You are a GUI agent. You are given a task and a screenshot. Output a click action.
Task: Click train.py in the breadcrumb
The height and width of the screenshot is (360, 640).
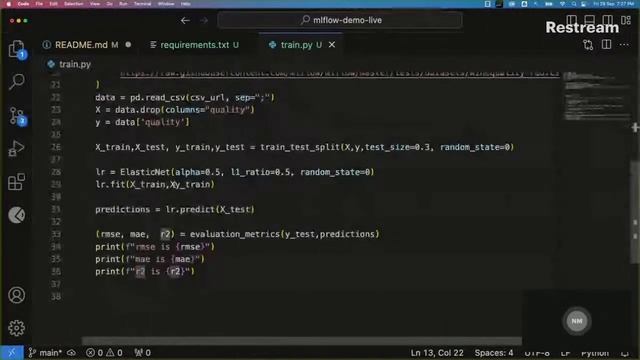coord(75,64)
